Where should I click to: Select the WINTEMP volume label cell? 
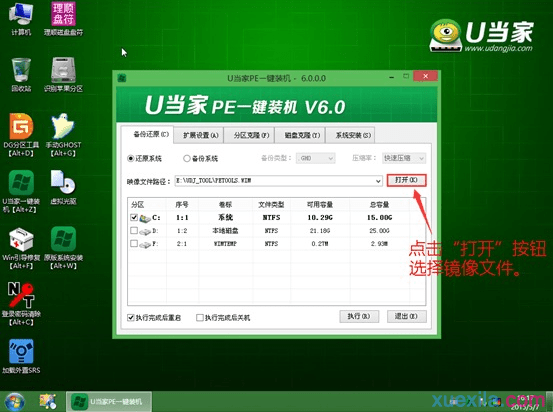click(225, 244)
